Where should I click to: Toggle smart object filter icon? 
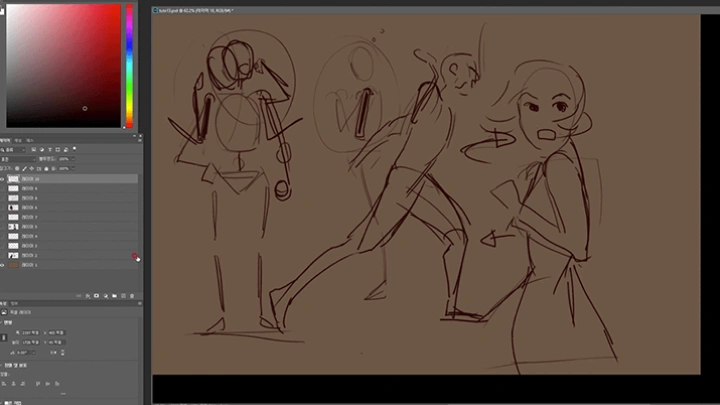pos(66,150)
